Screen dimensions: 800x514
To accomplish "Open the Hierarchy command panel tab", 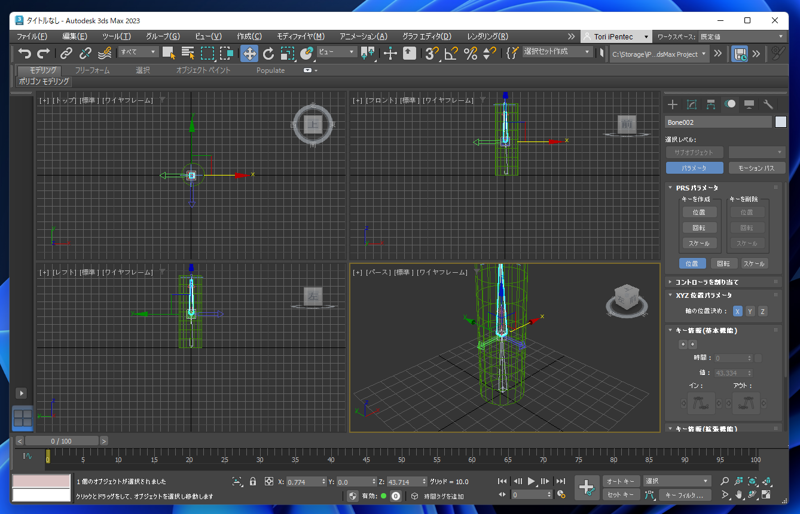I will (711, 105).
